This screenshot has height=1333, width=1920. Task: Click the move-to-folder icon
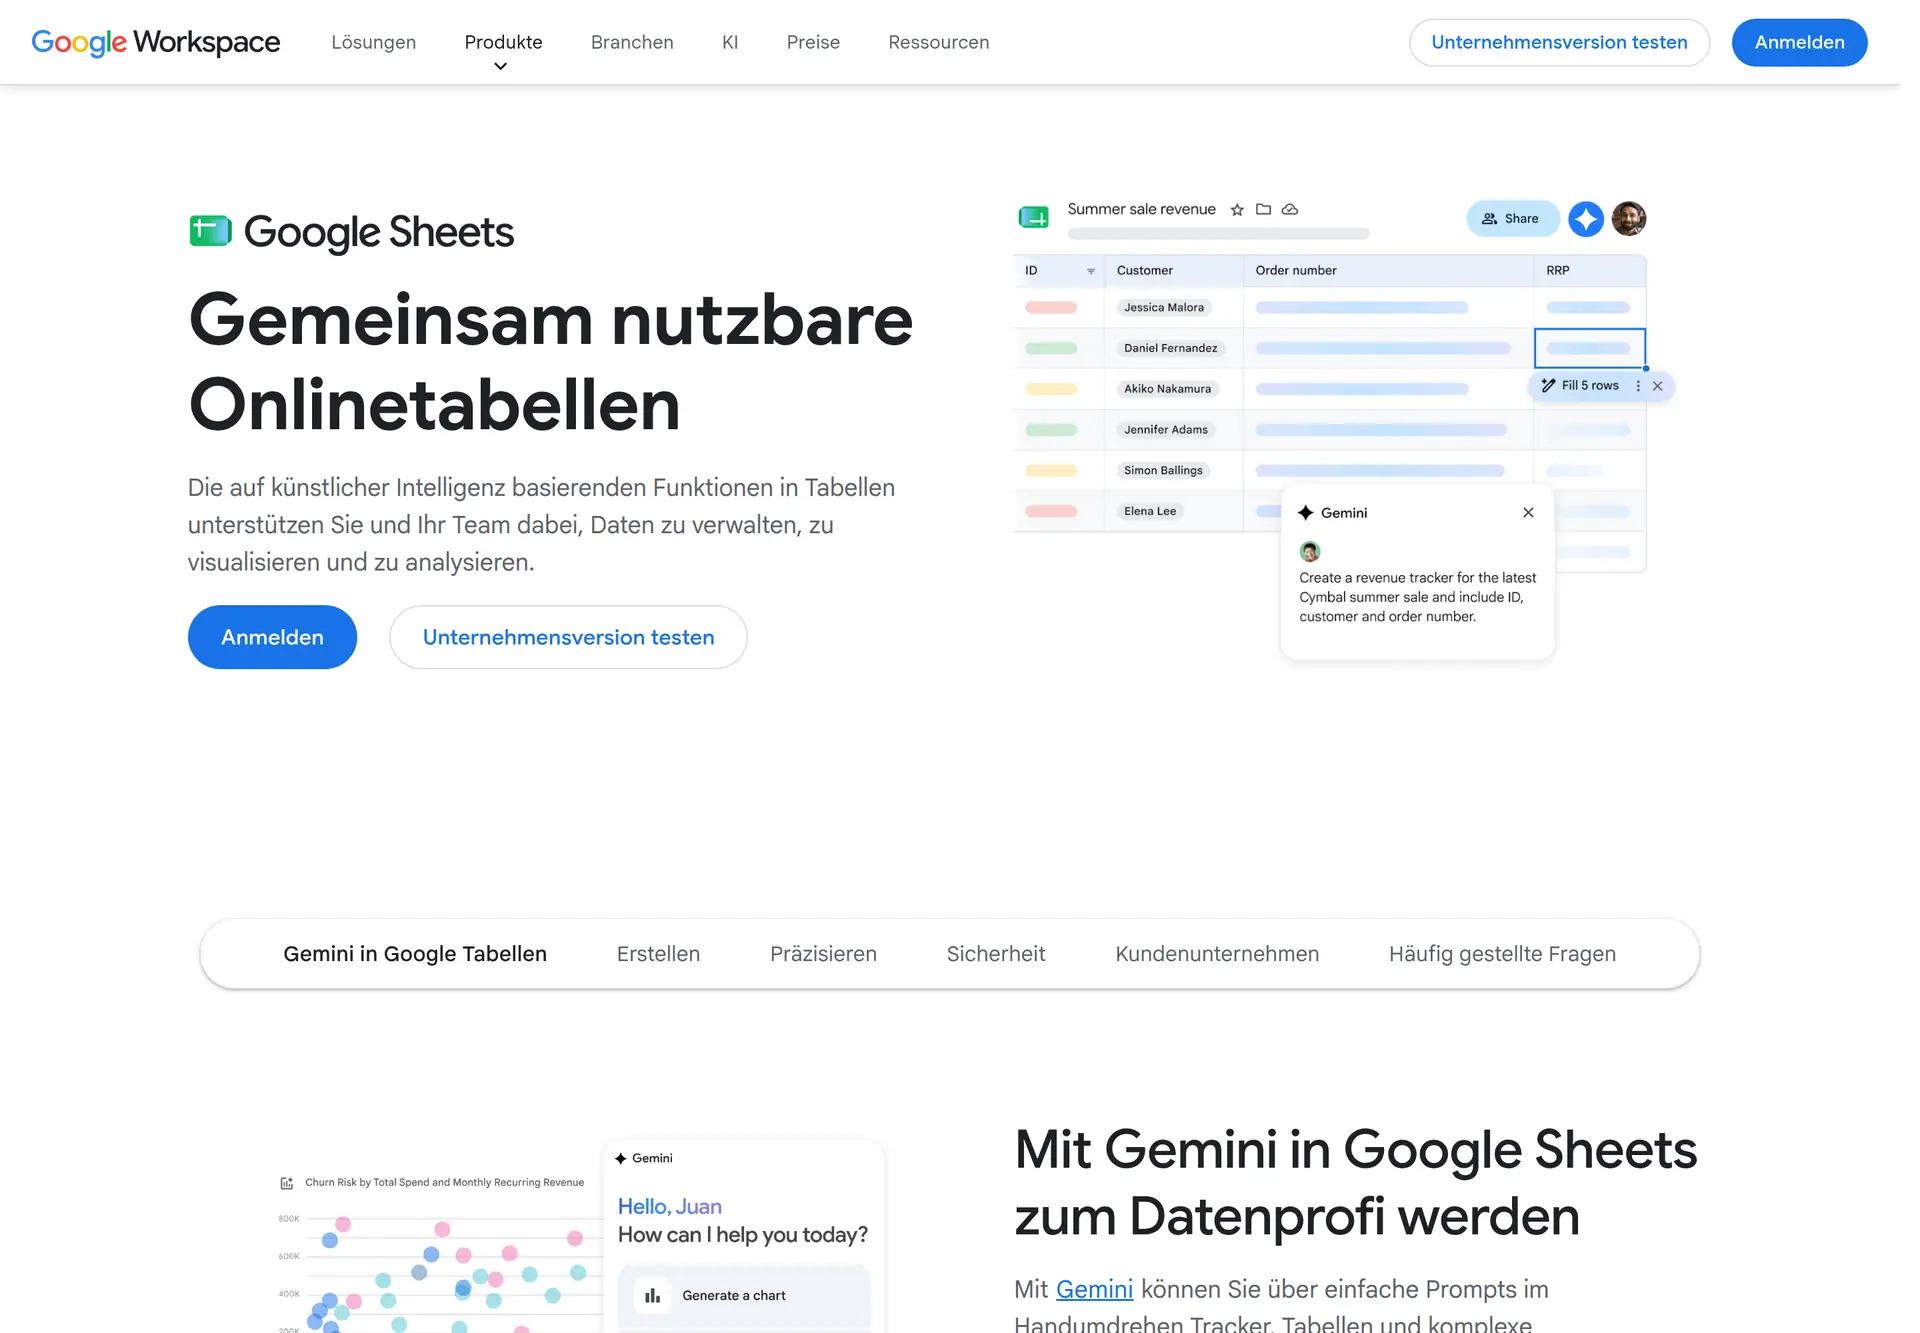click(1263, 209)
